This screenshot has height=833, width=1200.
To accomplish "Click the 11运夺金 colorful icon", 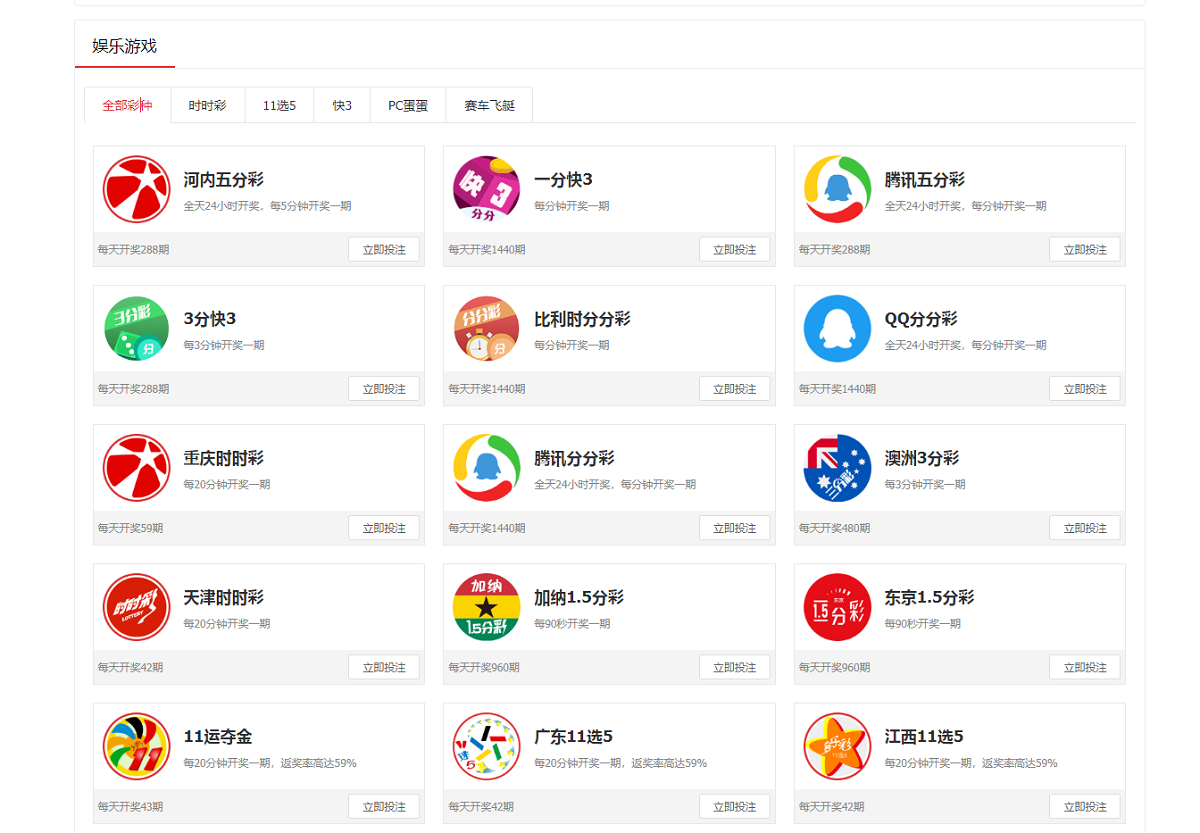I will coord(137,745).
